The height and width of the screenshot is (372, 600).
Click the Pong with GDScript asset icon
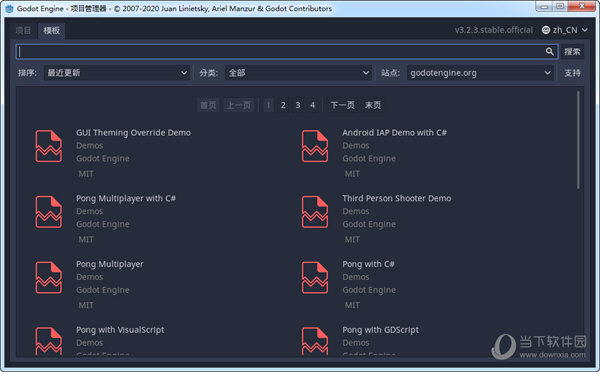click(315, 341)
